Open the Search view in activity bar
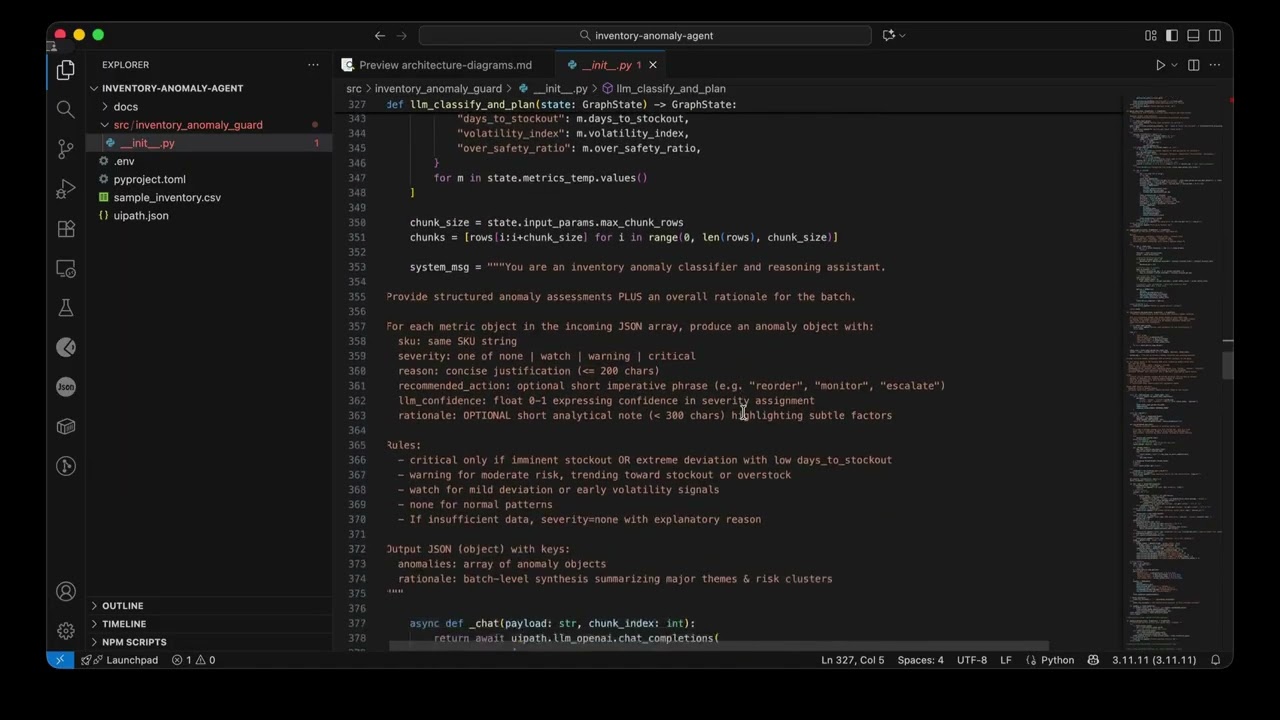 point(66,109)
